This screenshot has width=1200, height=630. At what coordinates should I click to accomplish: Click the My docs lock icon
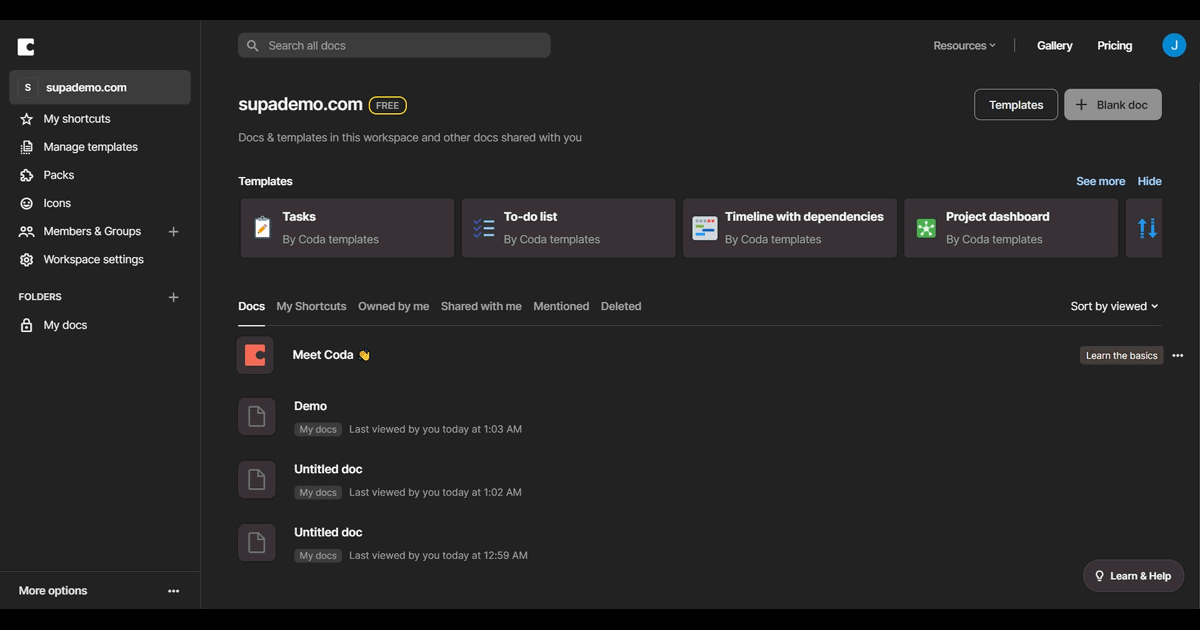[26, 325]
